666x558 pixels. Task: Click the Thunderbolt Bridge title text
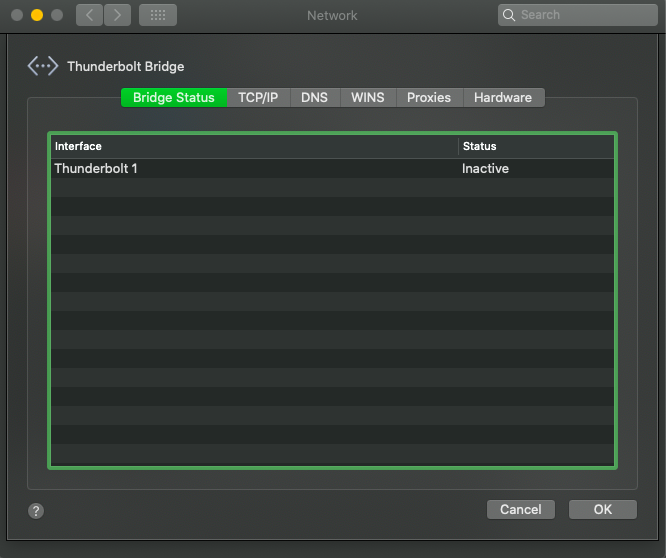tap(126, 67)
